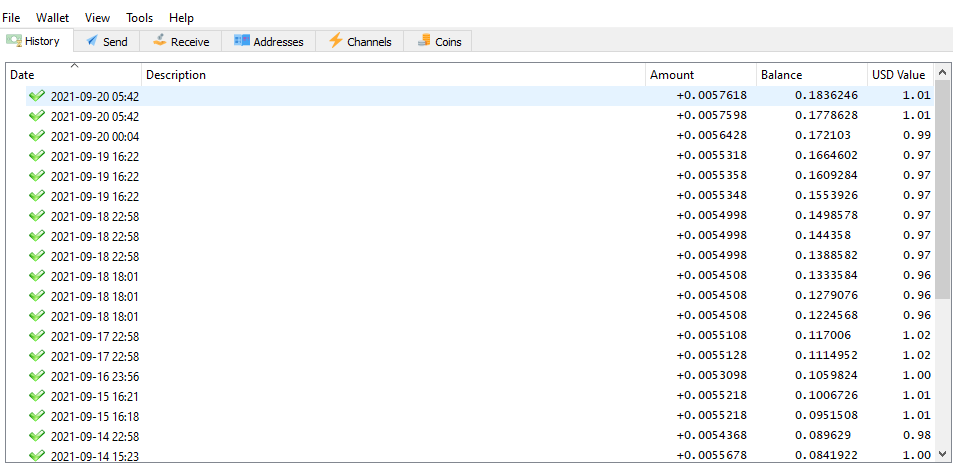Open the File menu
This screenshot has width=953, height=467.
click(x=11, y=18)
